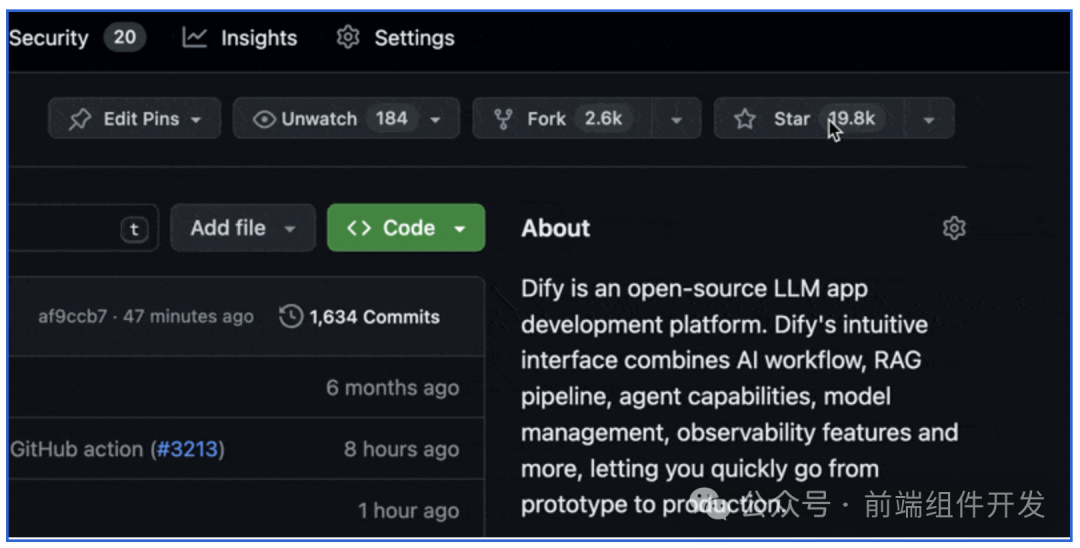This screenshot has height=548, width=1080.
Task: Open the Add file dropdown
Action: tap(243, 228)
